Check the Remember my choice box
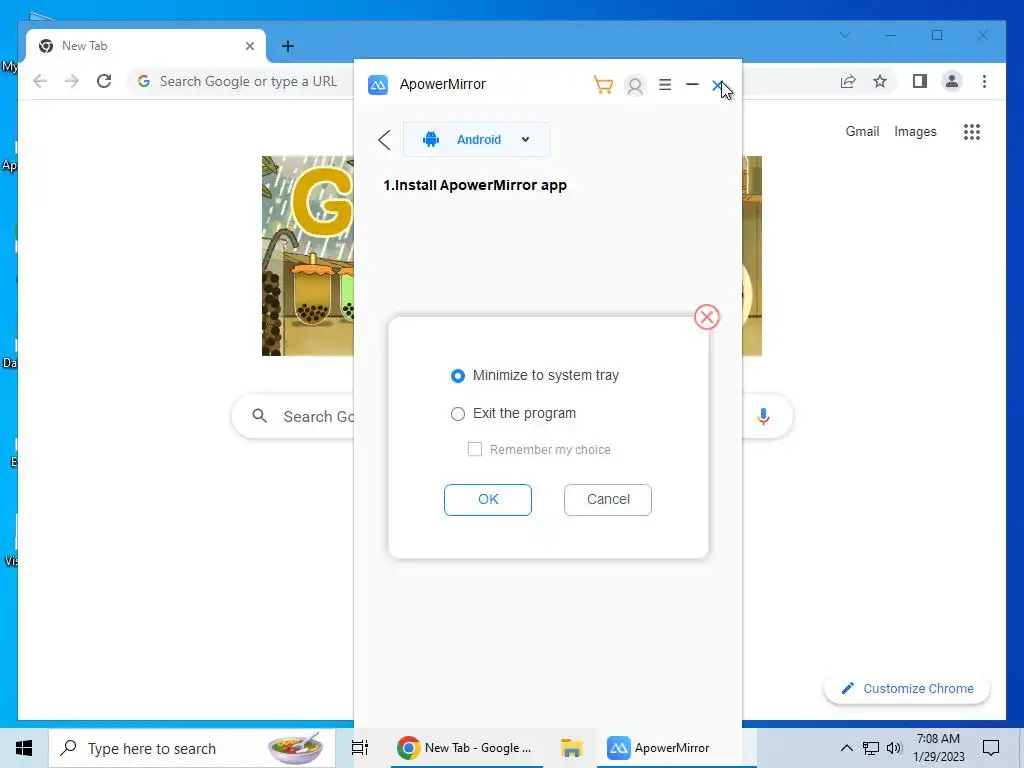Image resolution: width=1024 pixels, height=768 pixels. click(x=475, y=449)
